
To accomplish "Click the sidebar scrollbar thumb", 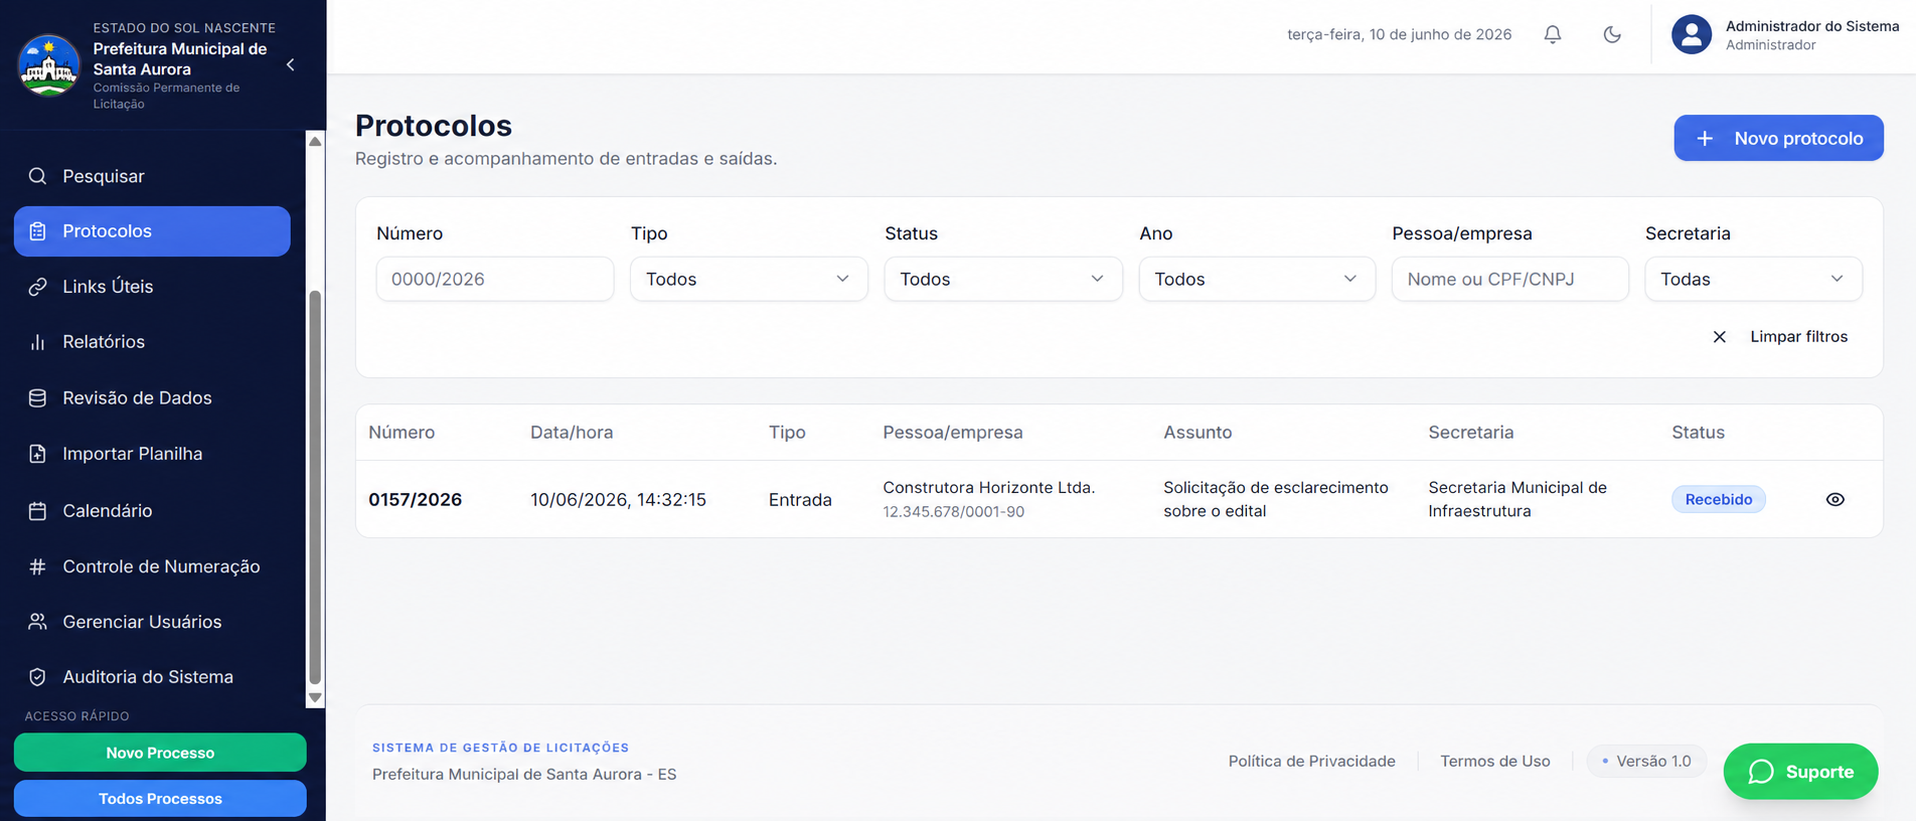I will coord(315,487).
